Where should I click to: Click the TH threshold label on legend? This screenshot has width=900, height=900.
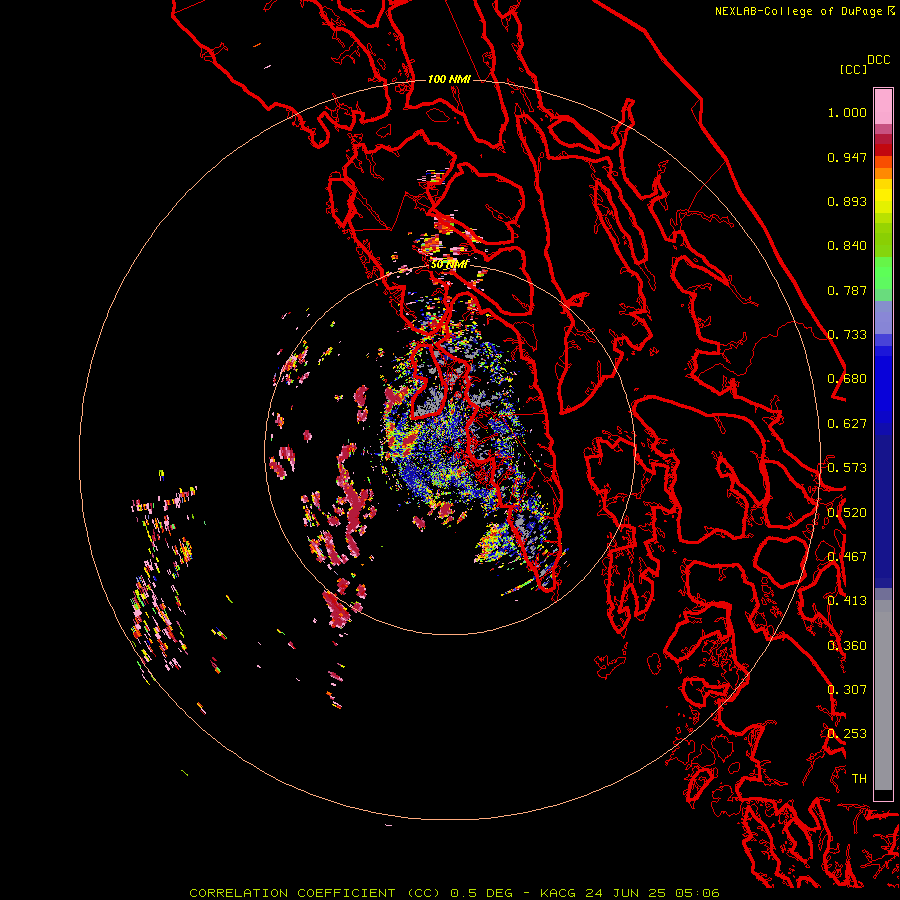(x=859, y=779)
